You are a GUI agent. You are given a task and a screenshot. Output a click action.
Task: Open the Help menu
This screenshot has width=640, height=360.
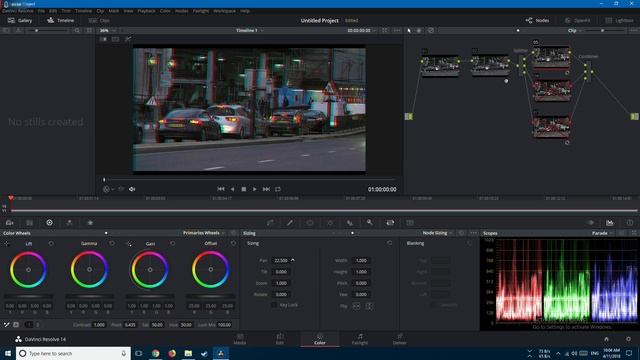click(245, 11)
